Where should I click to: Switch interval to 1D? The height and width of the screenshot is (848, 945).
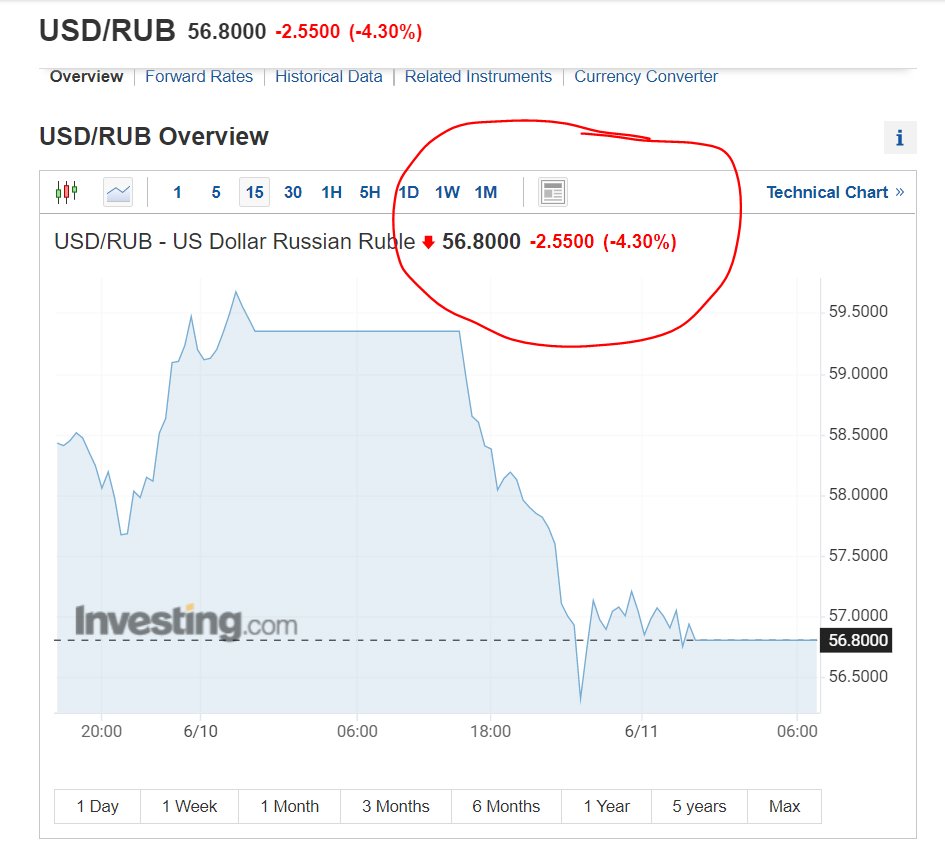[409, 192]
